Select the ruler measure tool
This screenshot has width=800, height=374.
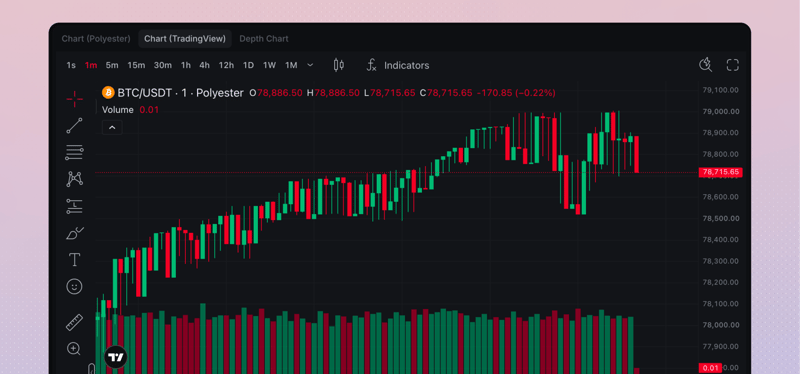coord(74,322)
